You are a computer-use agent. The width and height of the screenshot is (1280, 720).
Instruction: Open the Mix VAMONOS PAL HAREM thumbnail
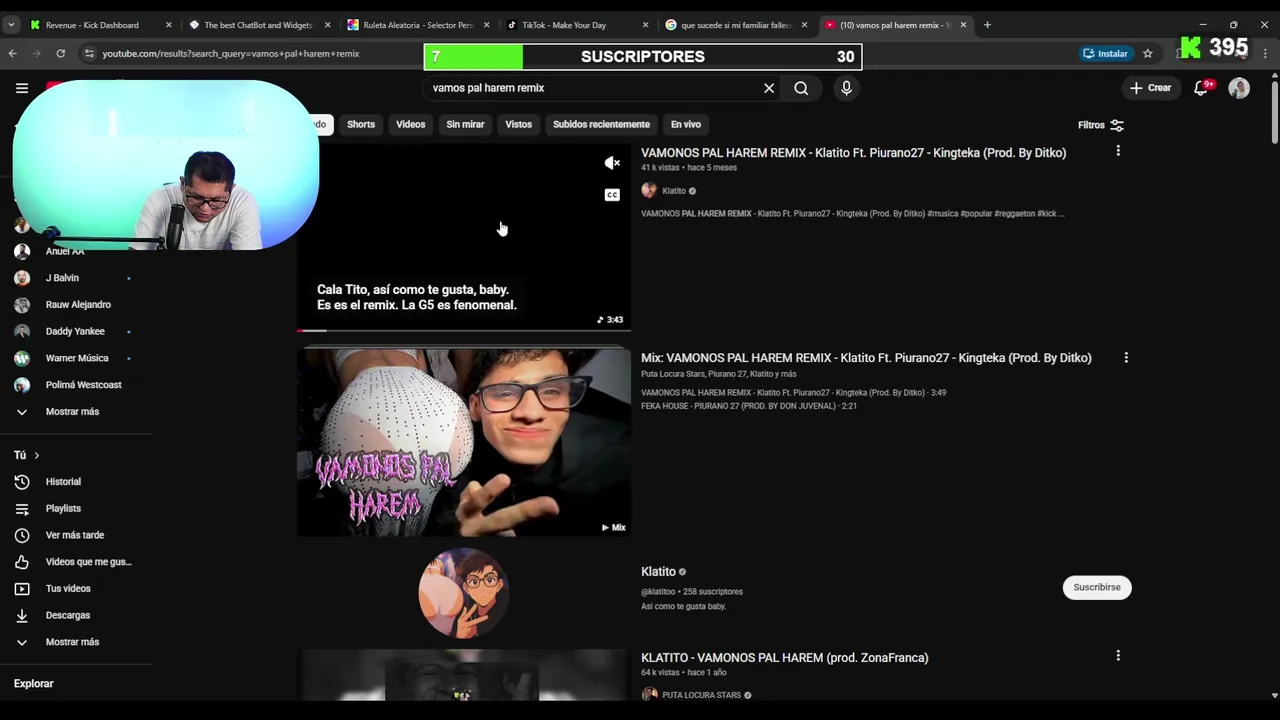click(x=464, y=442)
